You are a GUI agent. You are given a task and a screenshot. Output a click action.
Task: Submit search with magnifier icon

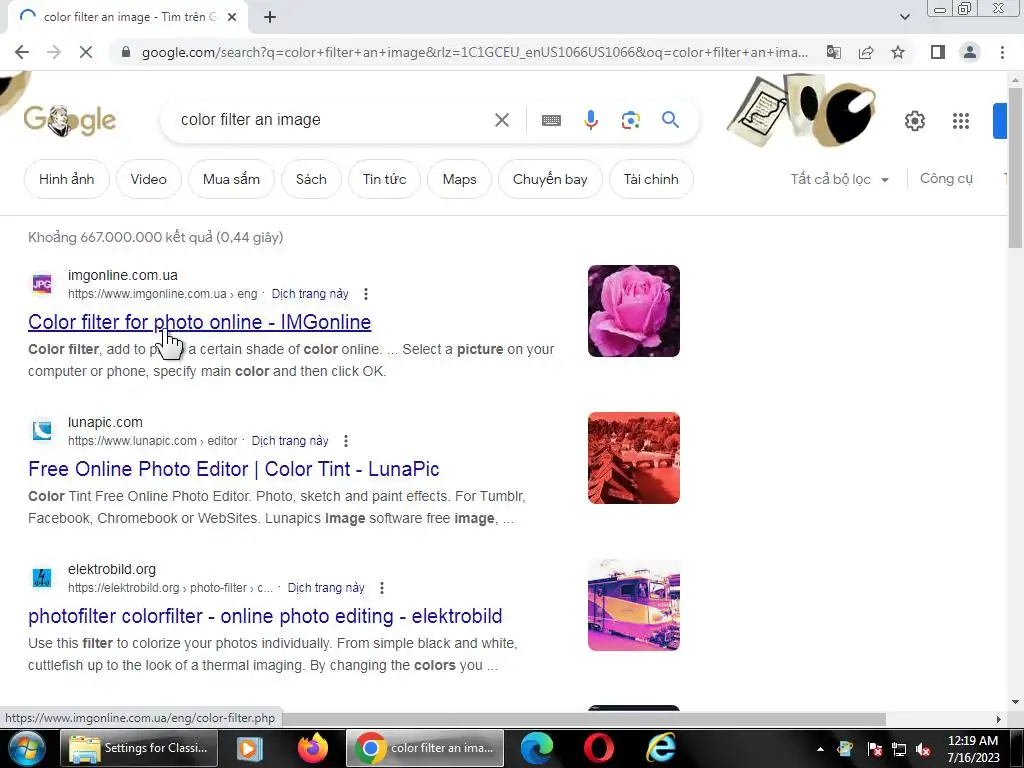click(670, 120)
